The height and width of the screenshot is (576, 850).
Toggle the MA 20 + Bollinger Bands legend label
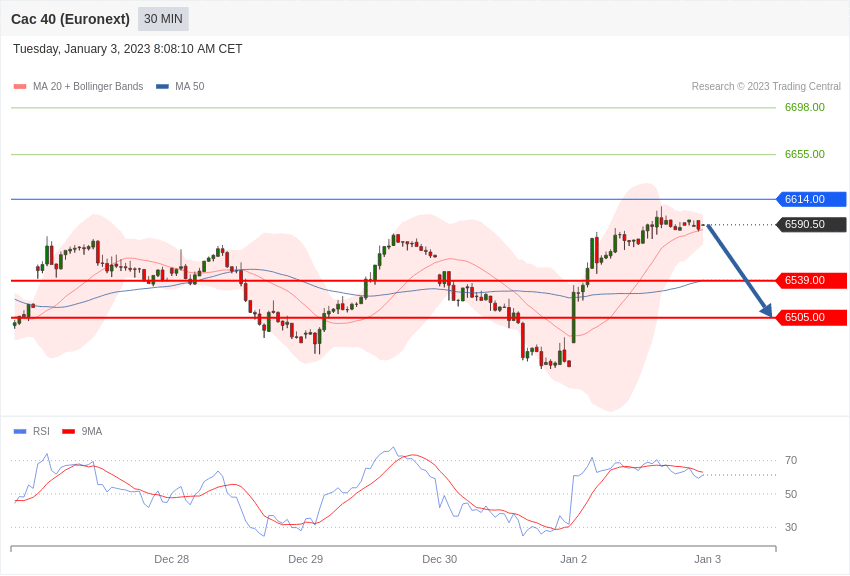click(88, 87)
